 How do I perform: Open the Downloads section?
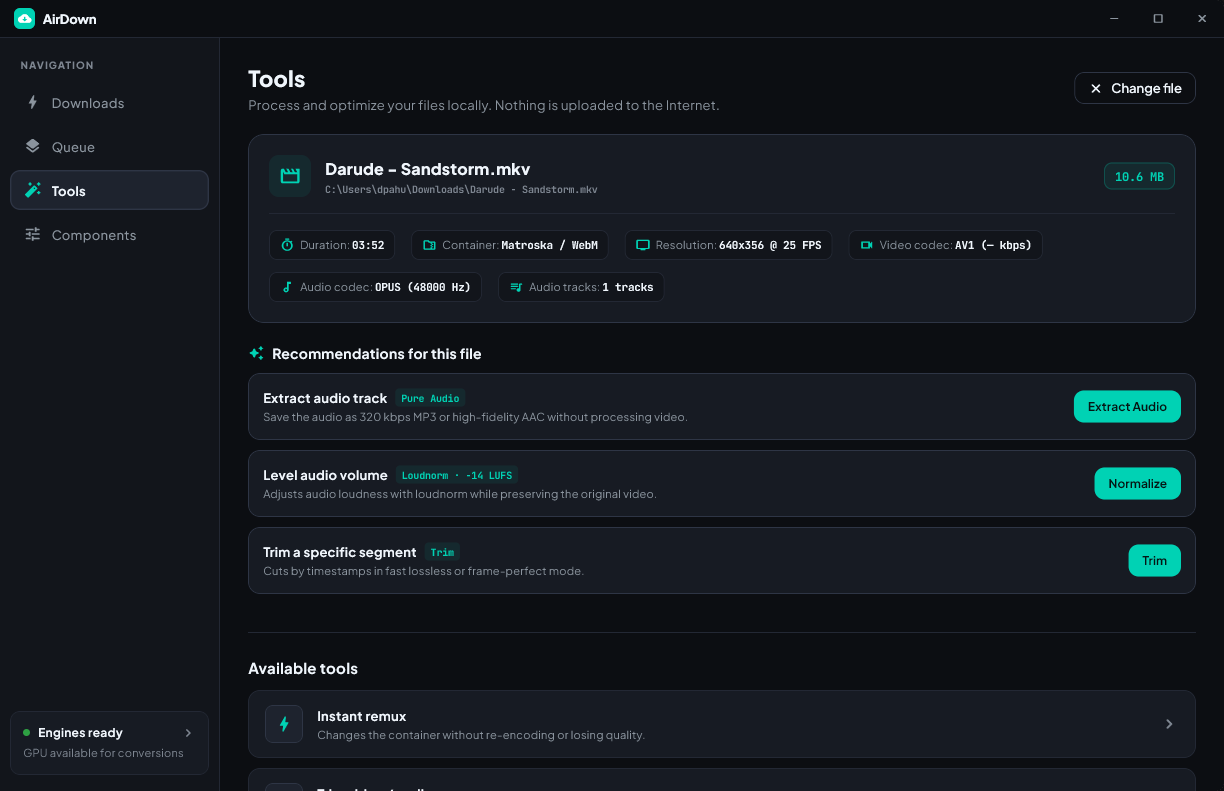tap(109, 103)
